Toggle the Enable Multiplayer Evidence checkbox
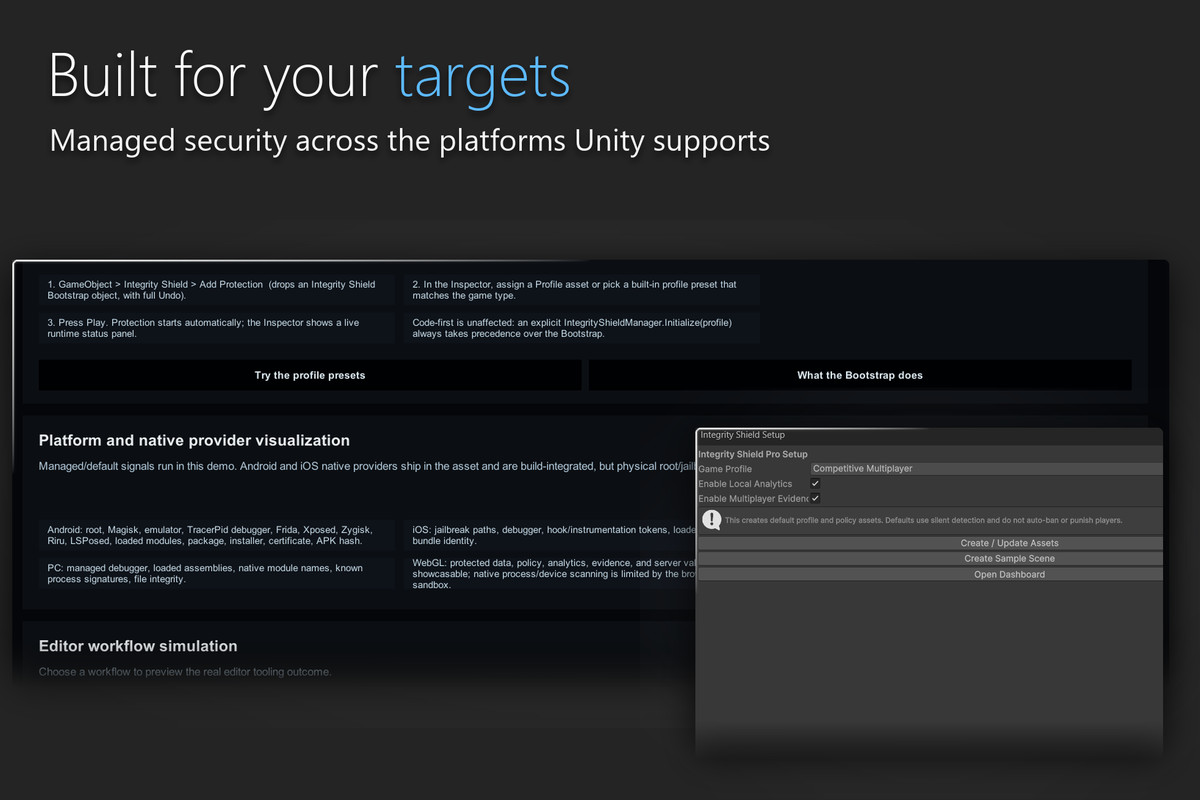This screenshot has width=1200, height=800. tap(815, 498)
